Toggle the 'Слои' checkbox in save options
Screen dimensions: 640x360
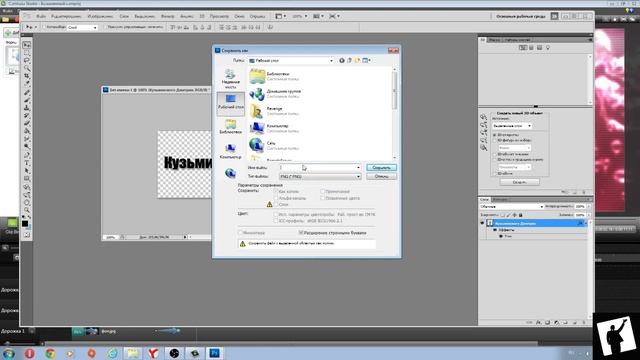point(276,204)
